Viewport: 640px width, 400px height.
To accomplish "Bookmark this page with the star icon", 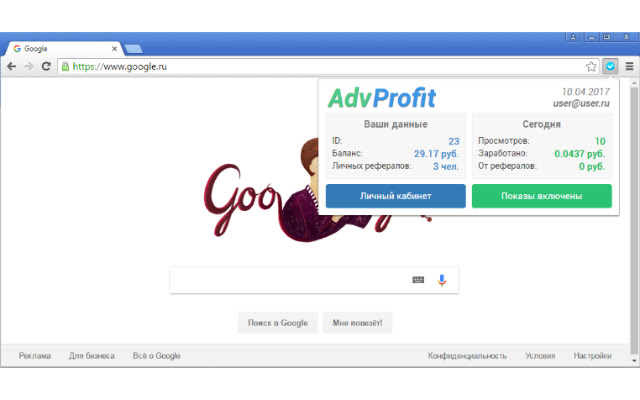I will point(591,67).
